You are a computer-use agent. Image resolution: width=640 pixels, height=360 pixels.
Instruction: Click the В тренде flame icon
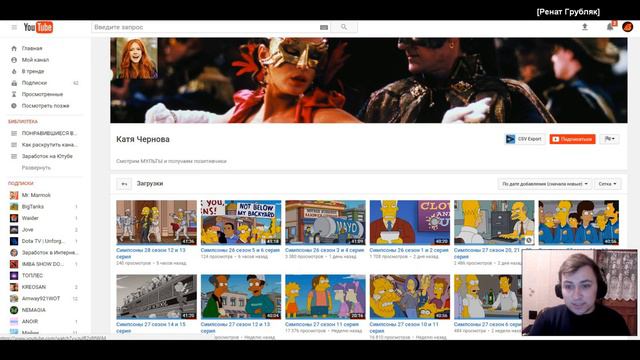[x=14, y=71]
